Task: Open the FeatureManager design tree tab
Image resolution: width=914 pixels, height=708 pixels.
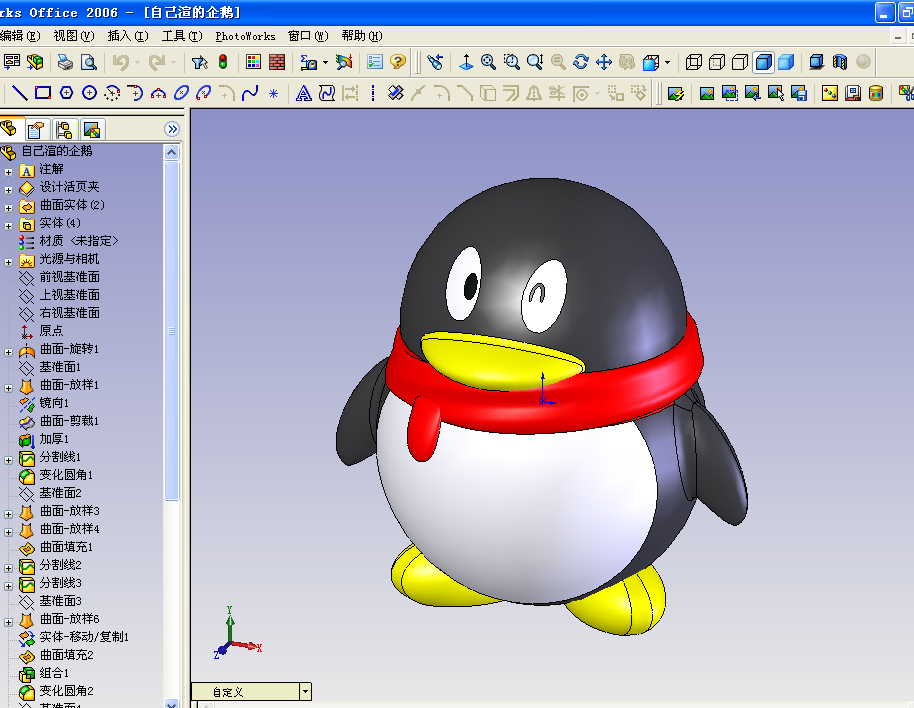Action: 9,128
